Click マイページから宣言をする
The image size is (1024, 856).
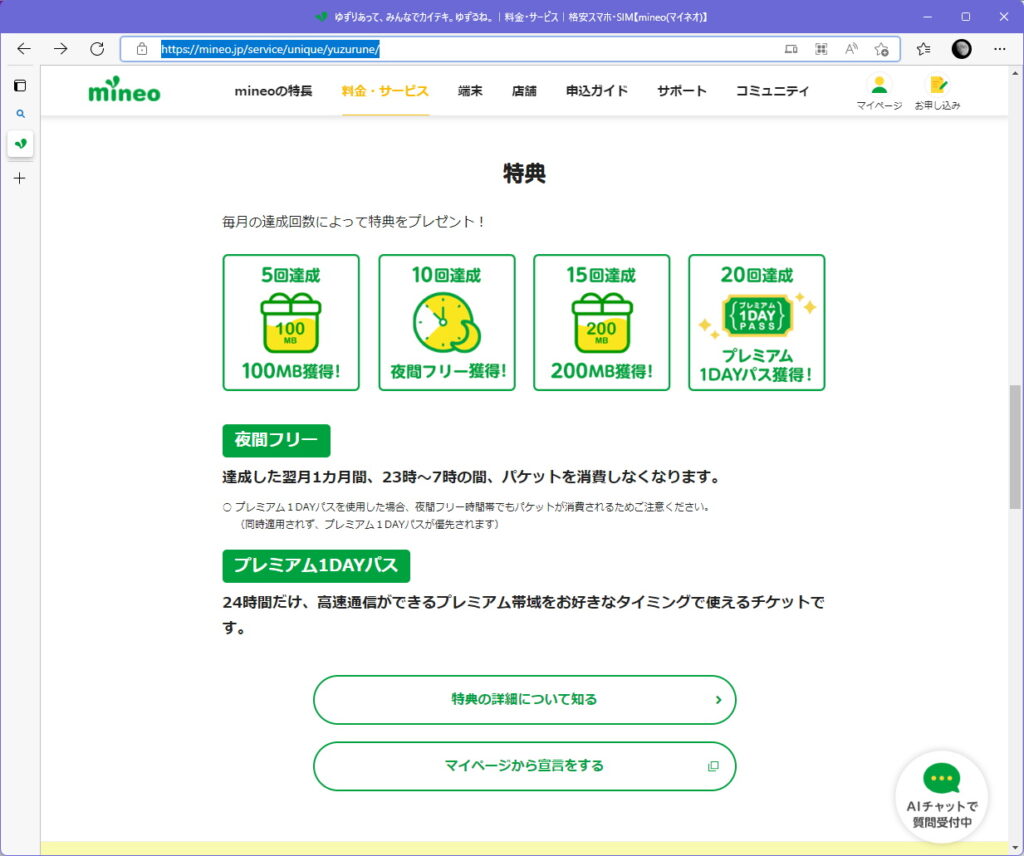[524, 766]
